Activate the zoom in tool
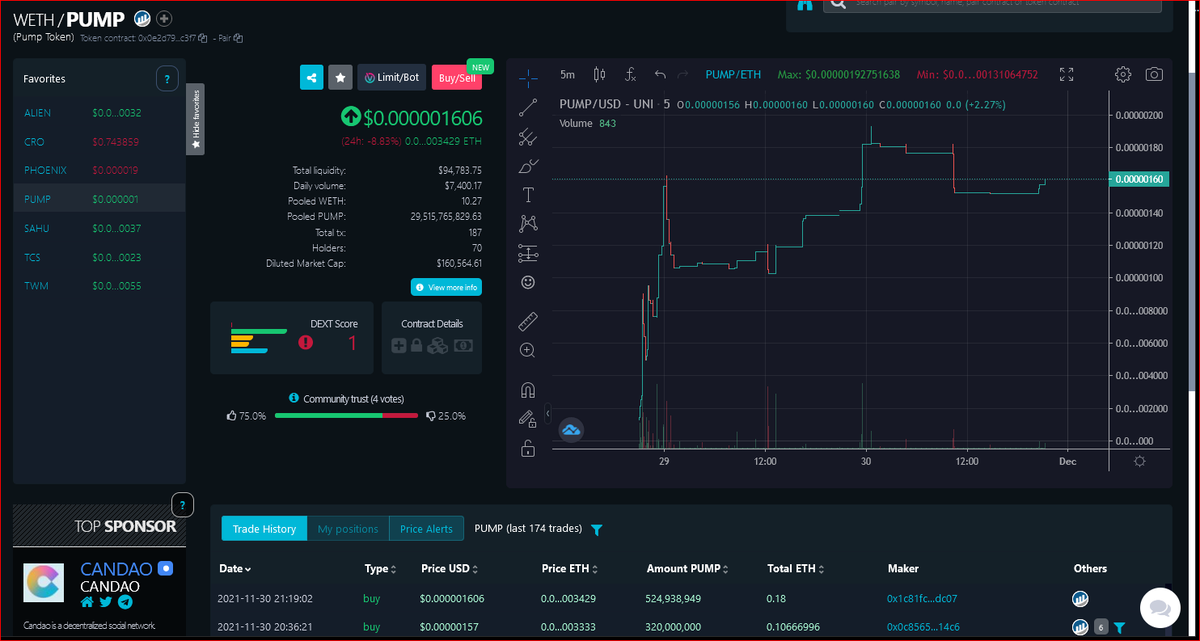Viewport: 1200px width, 641px height. (x=528, y=351)
